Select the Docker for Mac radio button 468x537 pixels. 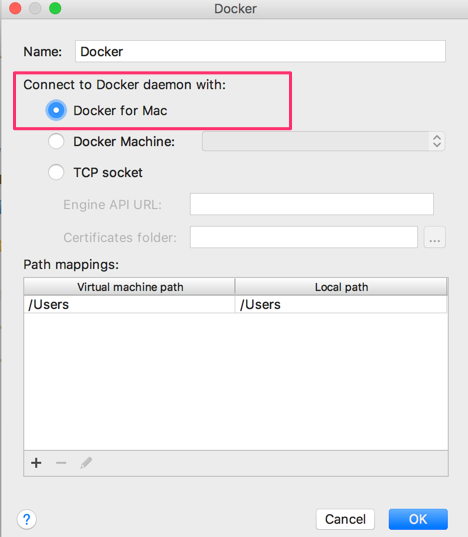tap(56, 110)
